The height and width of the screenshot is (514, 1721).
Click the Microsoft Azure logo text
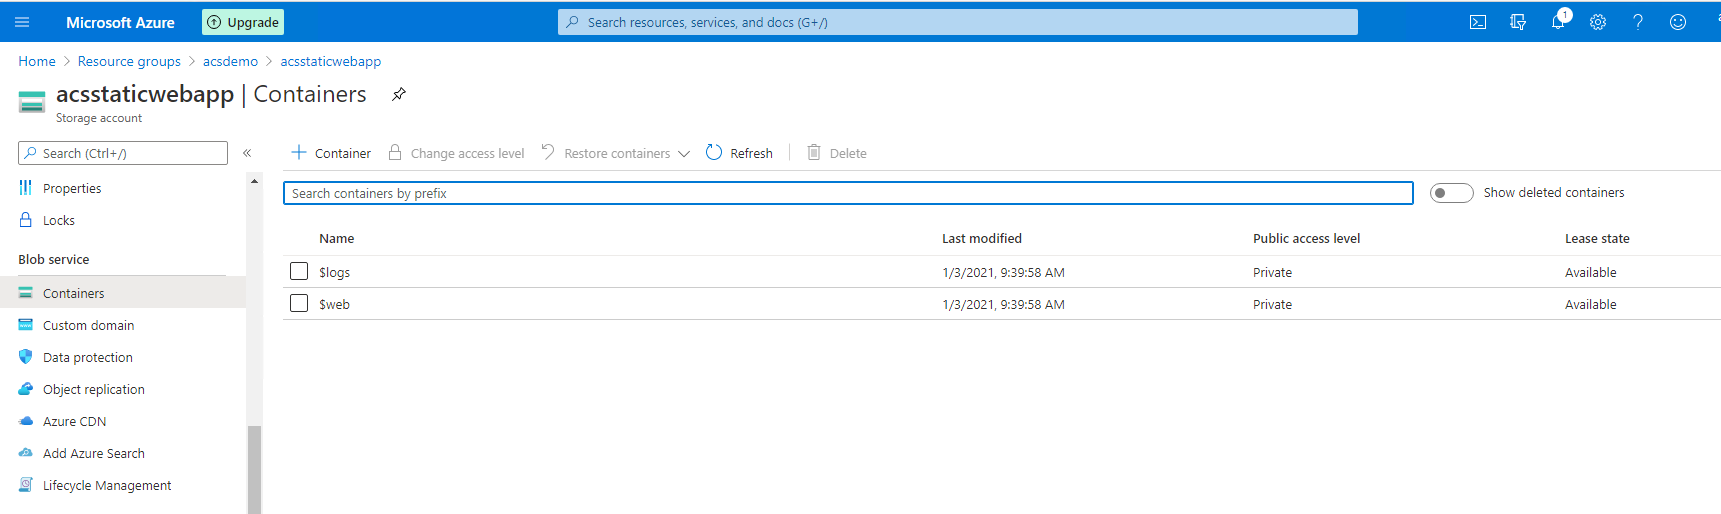(120, 22)
